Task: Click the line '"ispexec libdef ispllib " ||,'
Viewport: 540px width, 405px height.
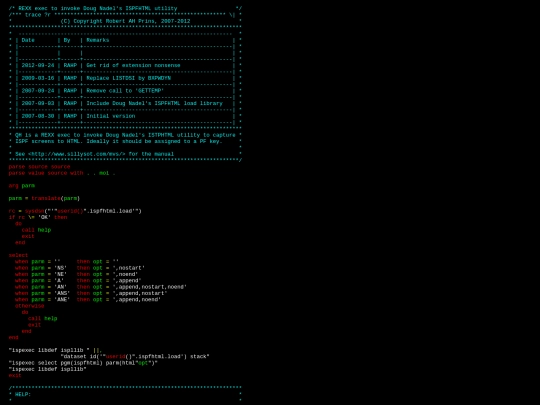Action: (x=55, y=350)
